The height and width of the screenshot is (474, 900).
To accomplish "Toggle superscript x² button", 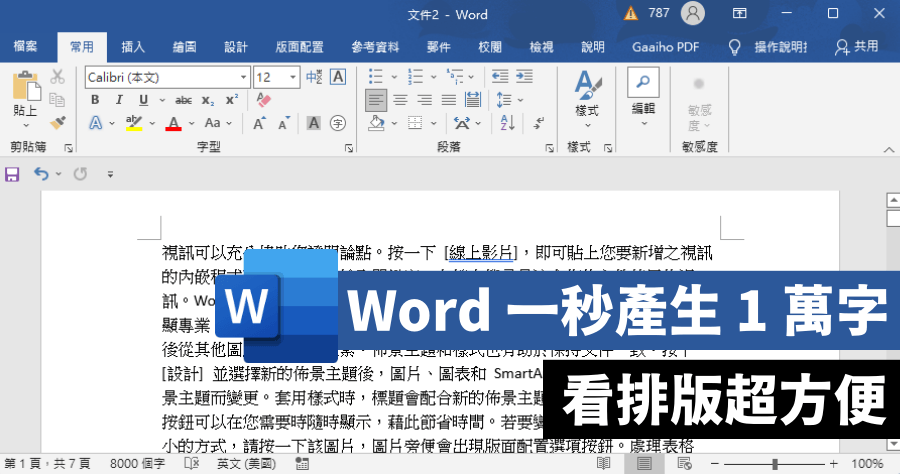I will (x=232, y=100).
